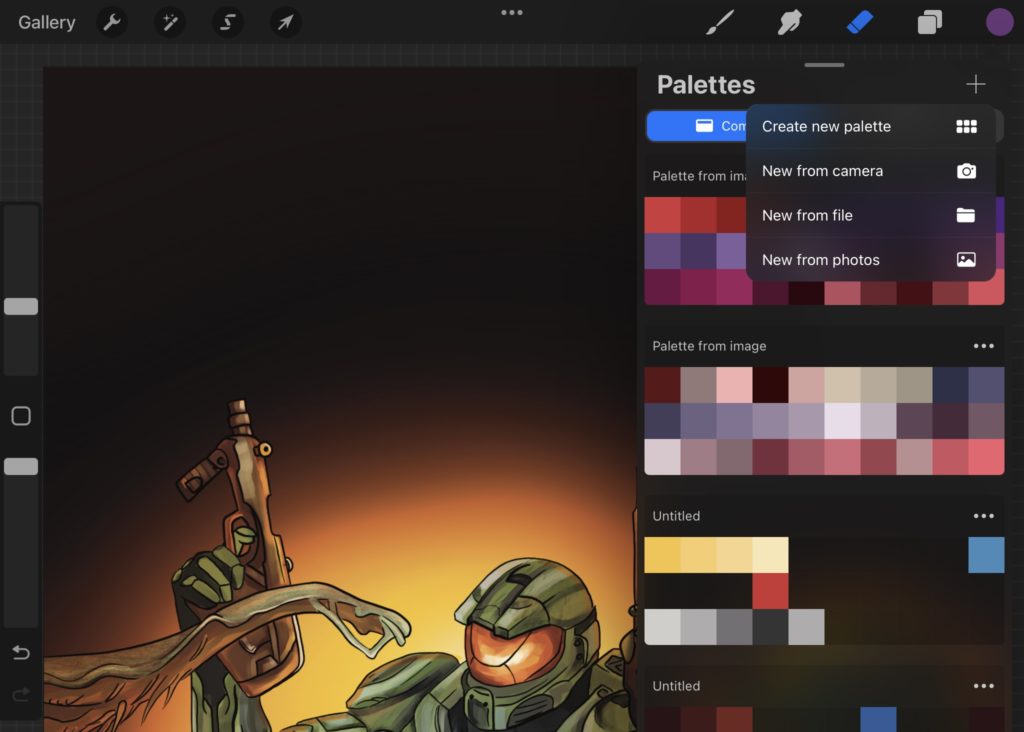Choose New from photos

(871, 260)
